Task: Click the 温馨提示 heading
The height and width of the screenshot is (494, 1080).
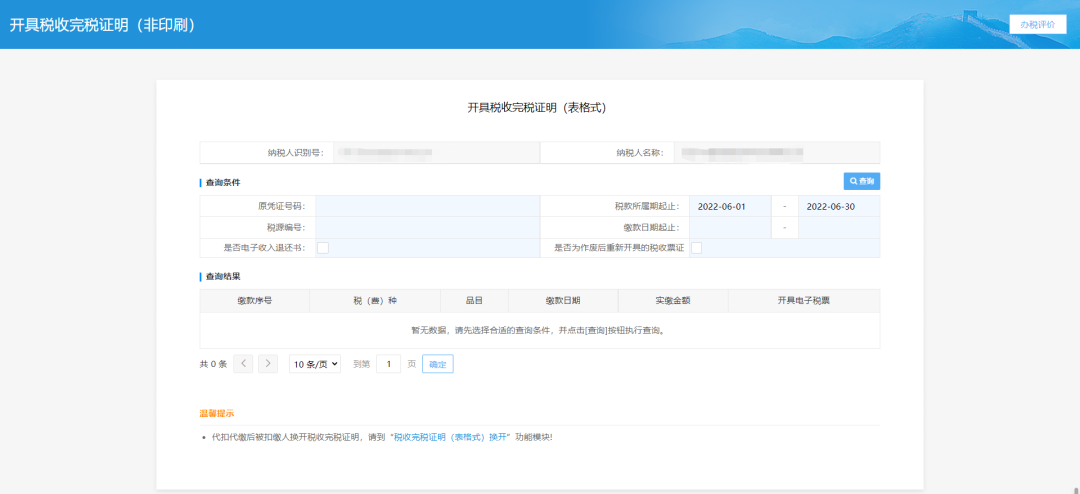Action: coord(217,413)
